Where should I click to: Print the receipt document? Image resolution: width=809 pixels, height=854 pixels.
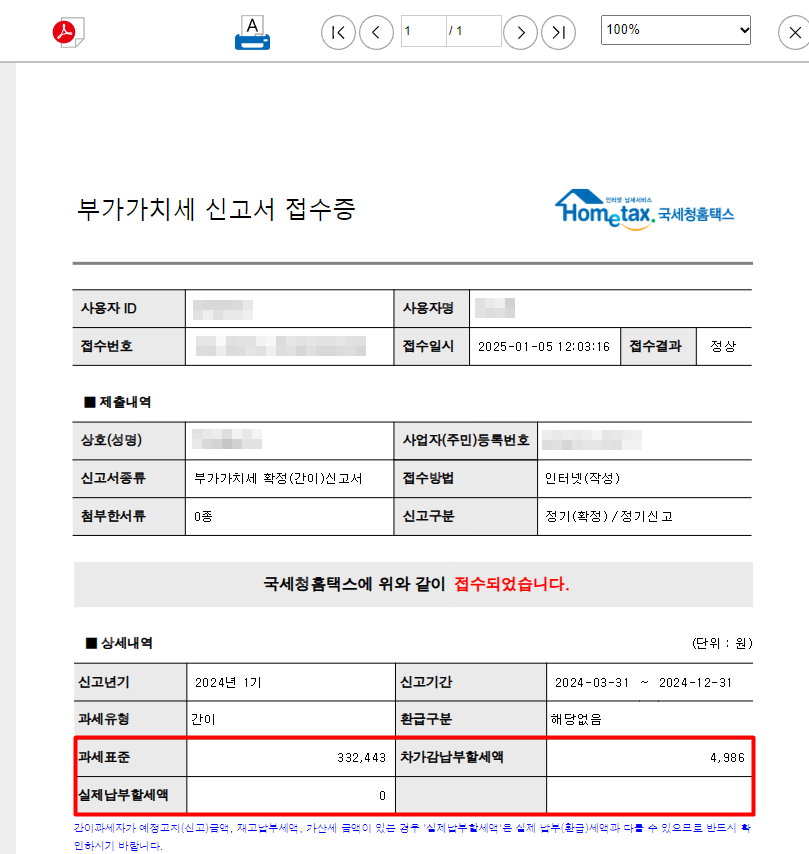(x=251, y=31)
